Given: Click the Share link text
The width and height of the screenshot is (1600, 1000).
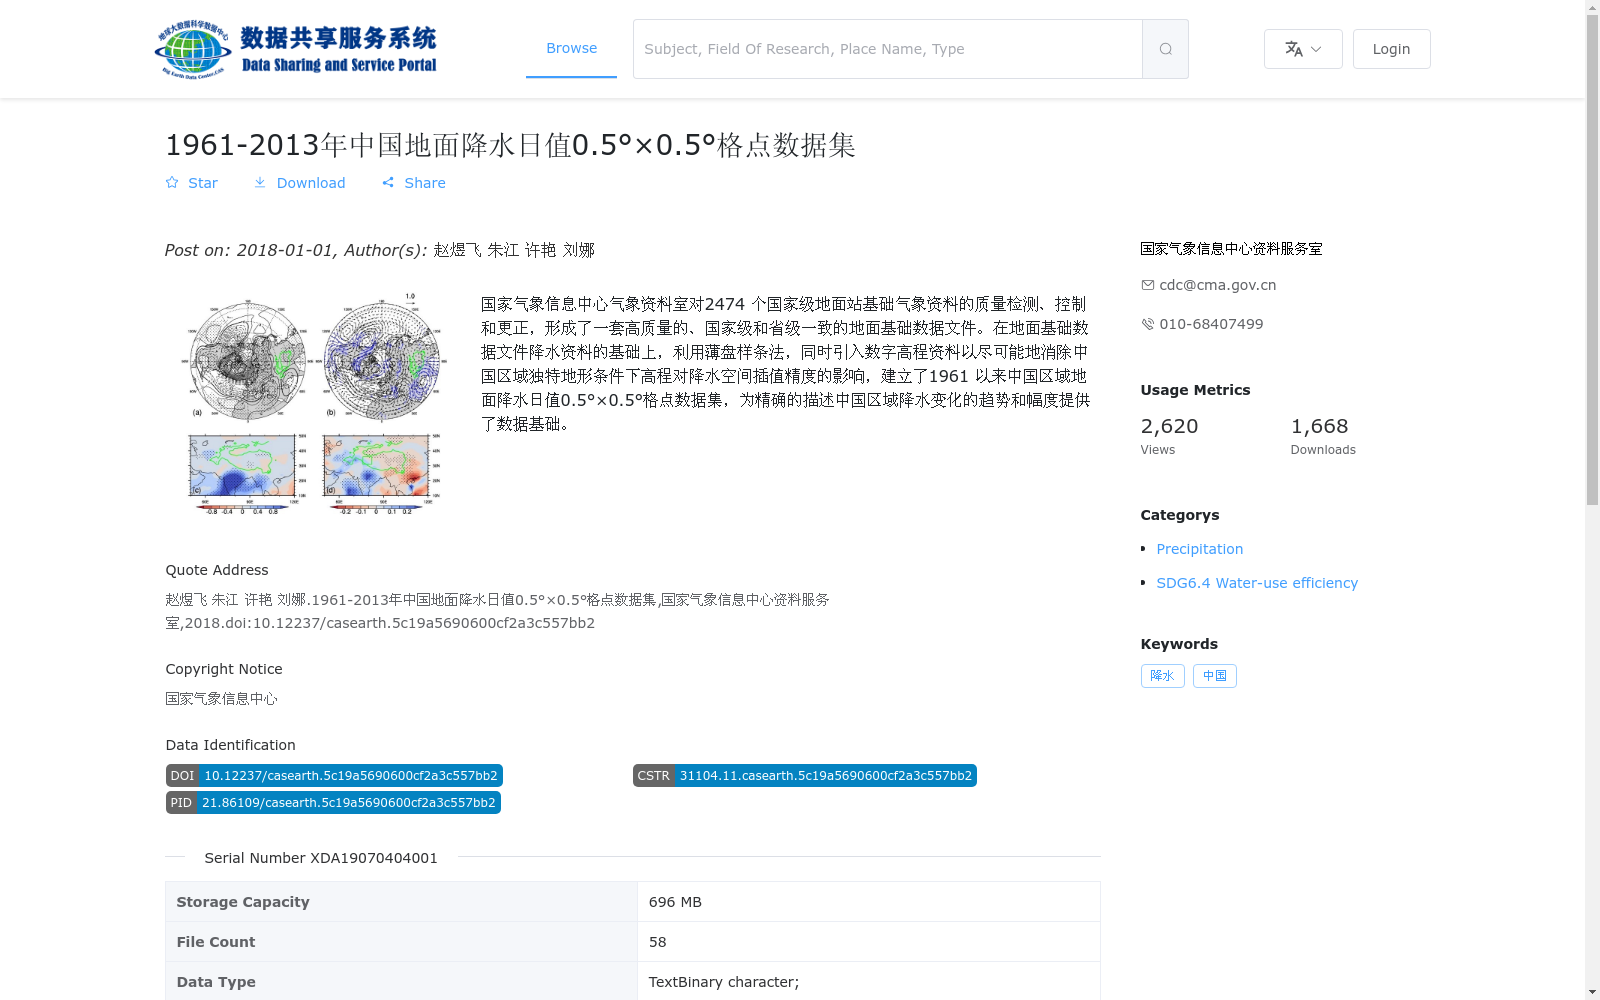Looking at the screenshot, I should 425,183.
